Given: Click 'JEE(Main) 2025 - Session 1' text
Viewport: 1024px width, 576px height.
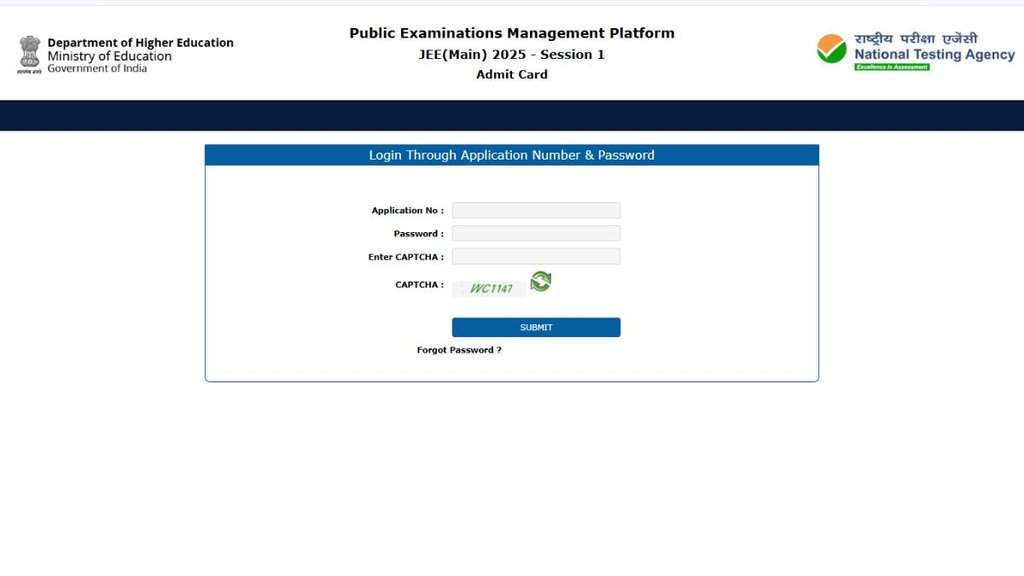Looking at the screenshot, I should [512, 55].
